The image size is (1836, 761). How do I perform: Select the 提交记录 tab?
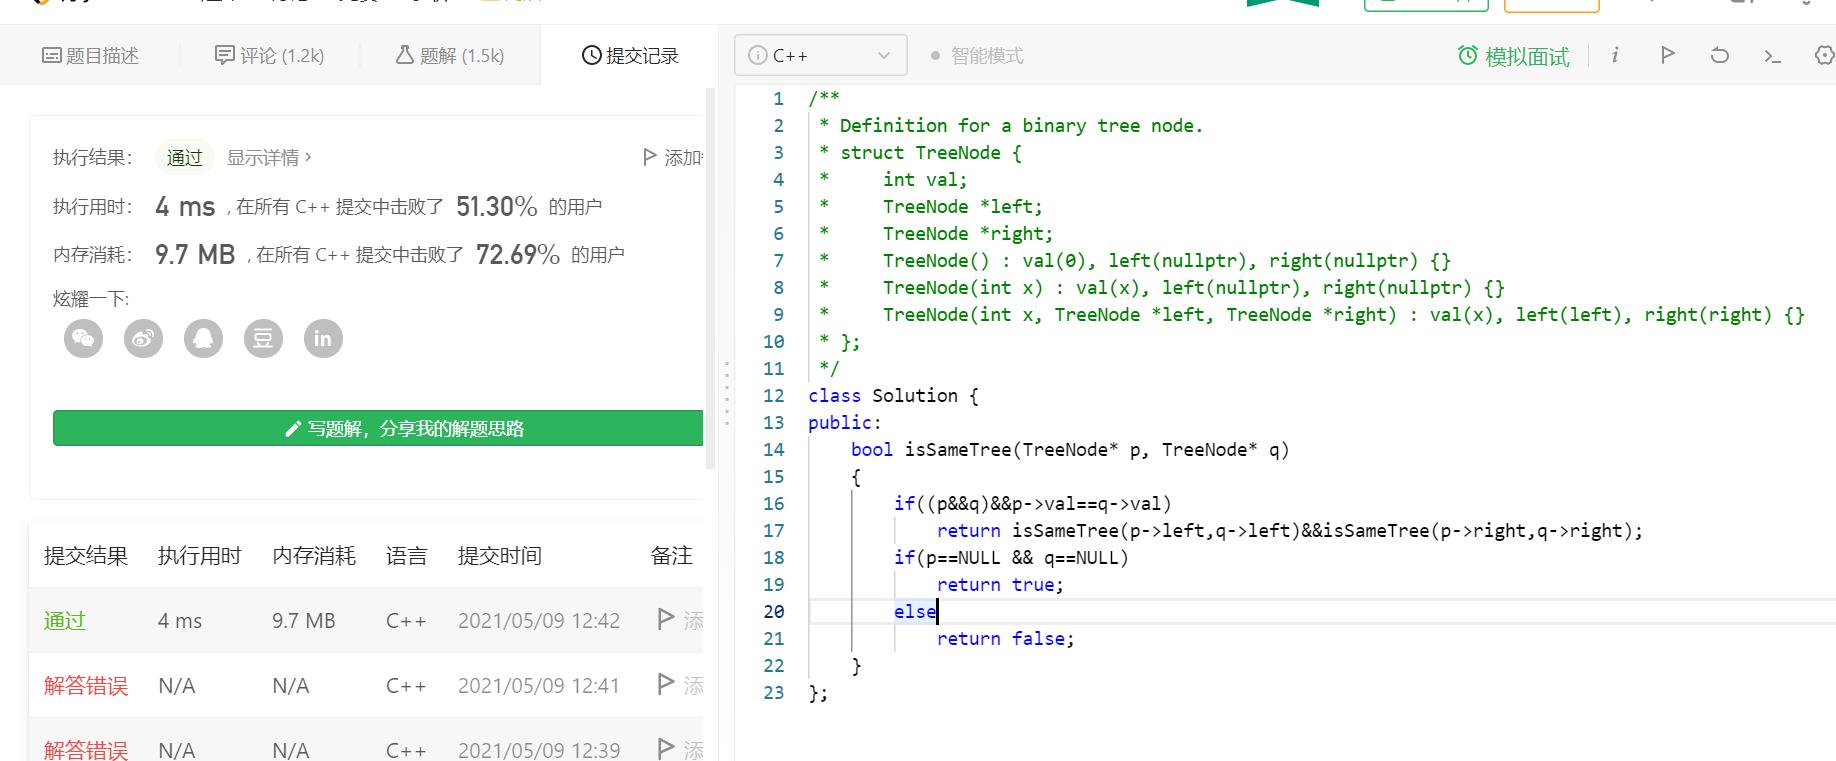coord(630,56)
